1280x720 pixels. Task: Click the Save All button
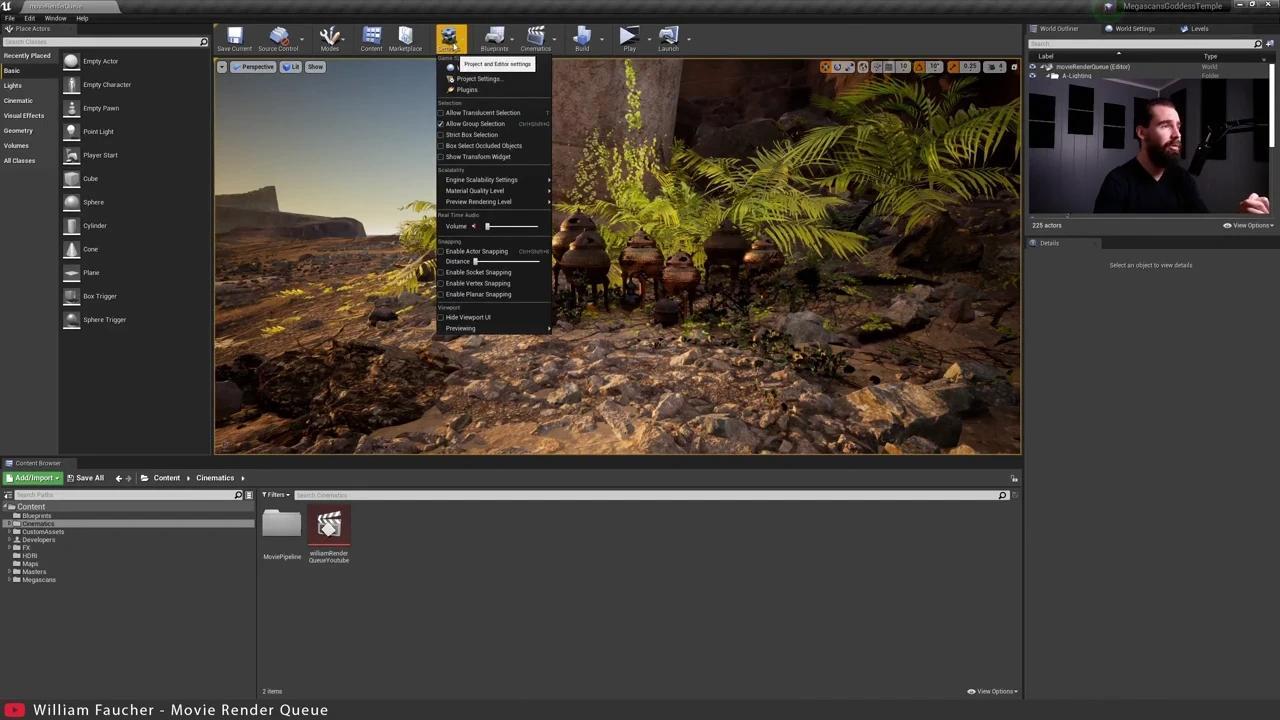88,477
